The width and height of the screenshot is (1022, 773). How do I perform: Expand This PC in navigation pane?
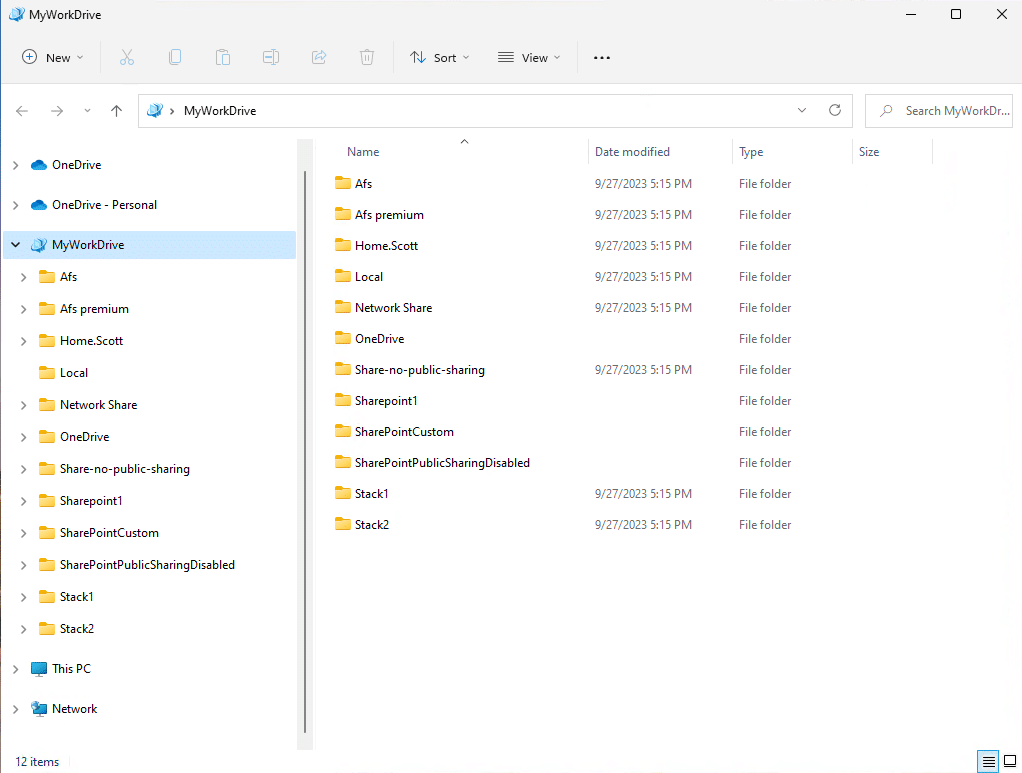click(16, 669)
